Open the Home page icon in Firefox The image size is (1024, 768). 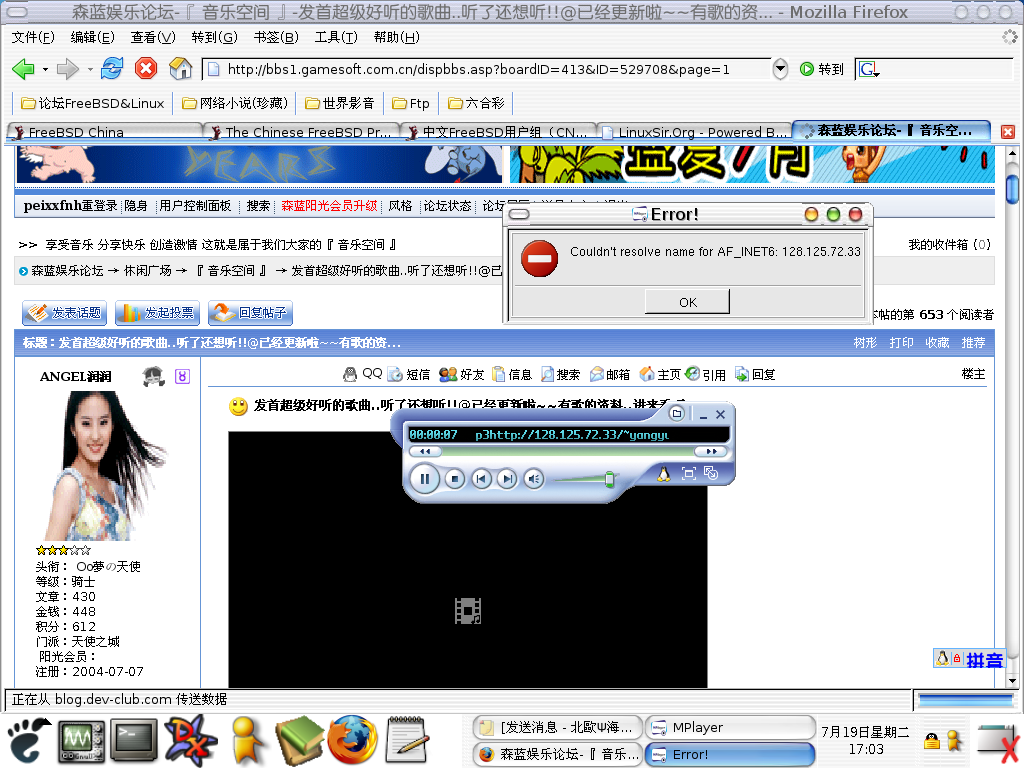point(180,69)
